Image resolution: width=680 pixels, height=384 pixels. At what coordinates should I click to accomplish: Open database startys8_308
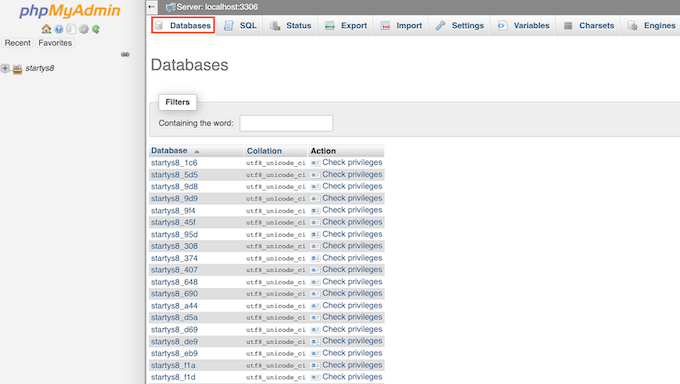(174, 246)
